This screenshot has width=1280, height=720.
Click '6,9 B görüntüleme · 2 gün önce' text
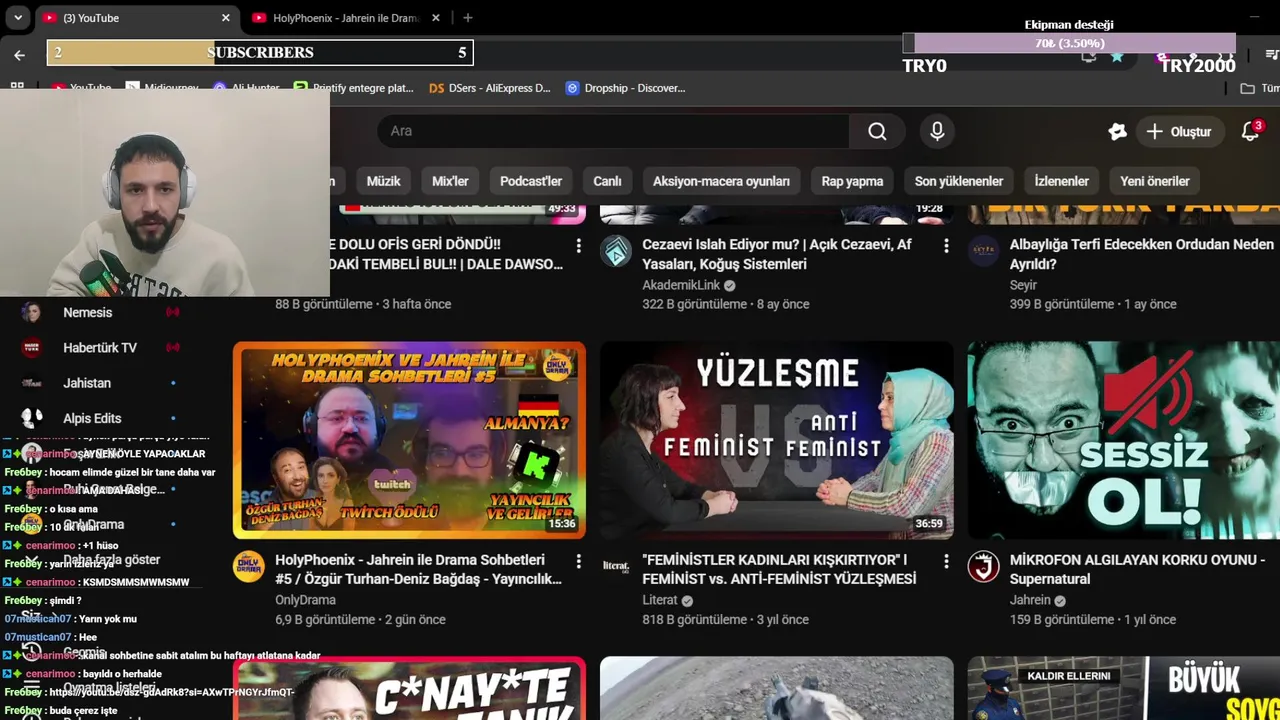[x=360, y=620]
